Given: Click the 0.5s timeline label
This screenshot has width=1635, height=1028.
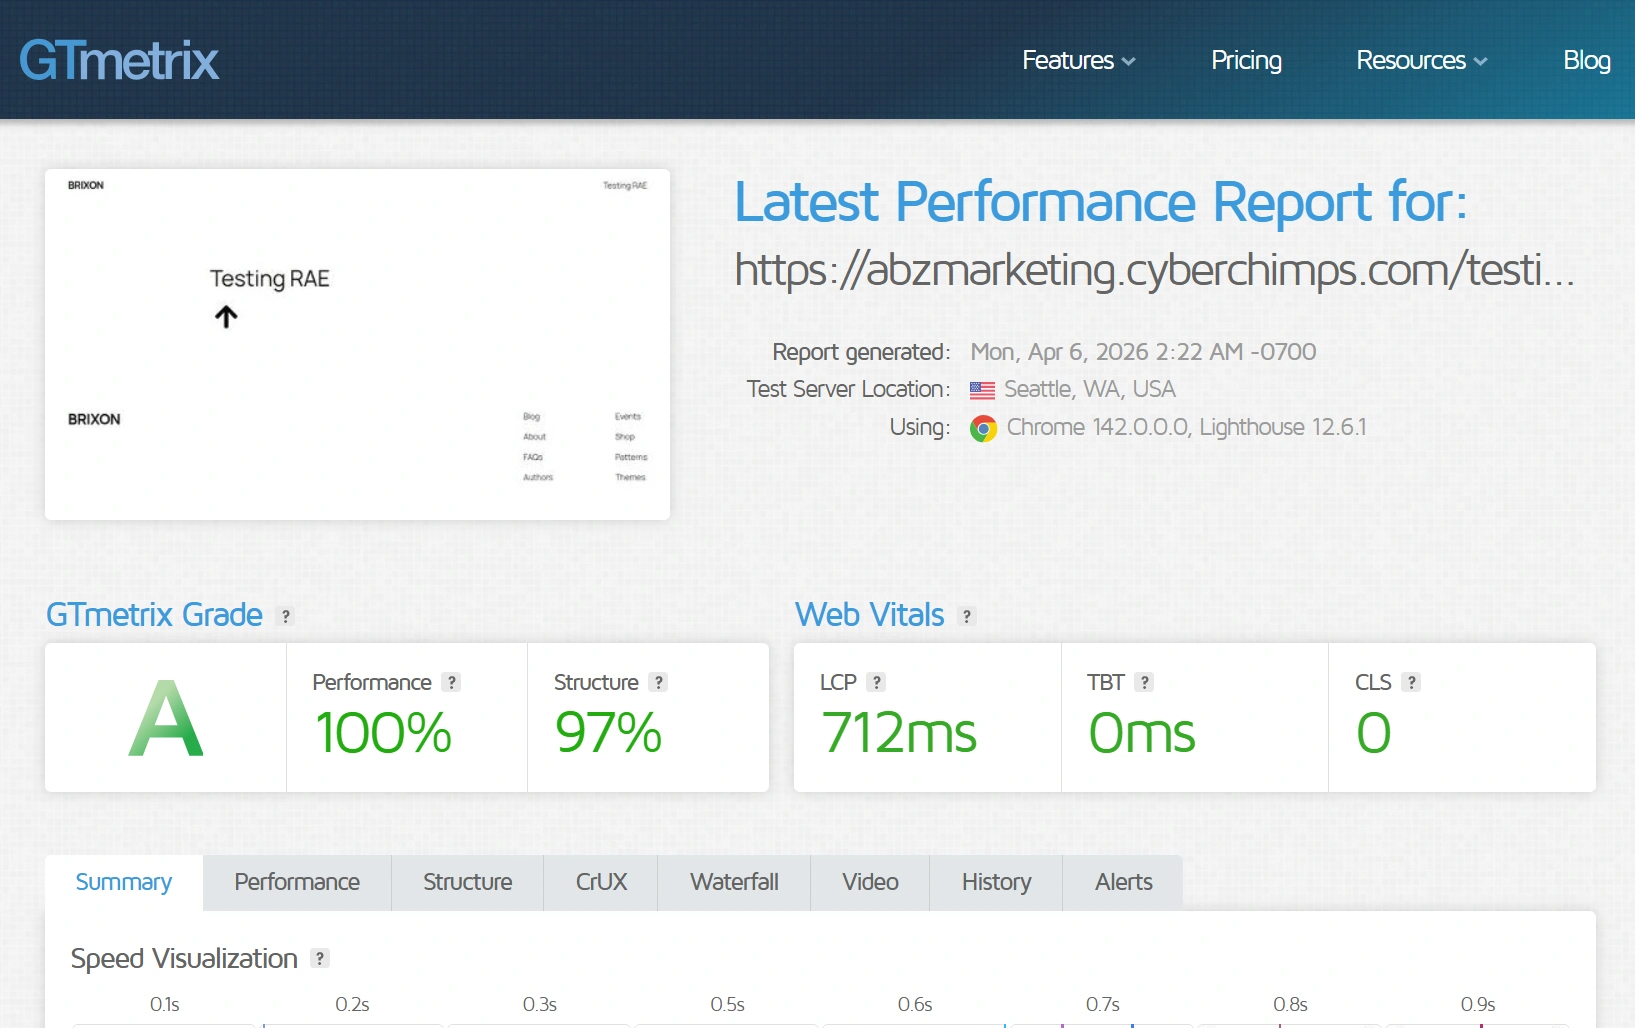Looking at the screenshot, I should [x=727, y=1004].
